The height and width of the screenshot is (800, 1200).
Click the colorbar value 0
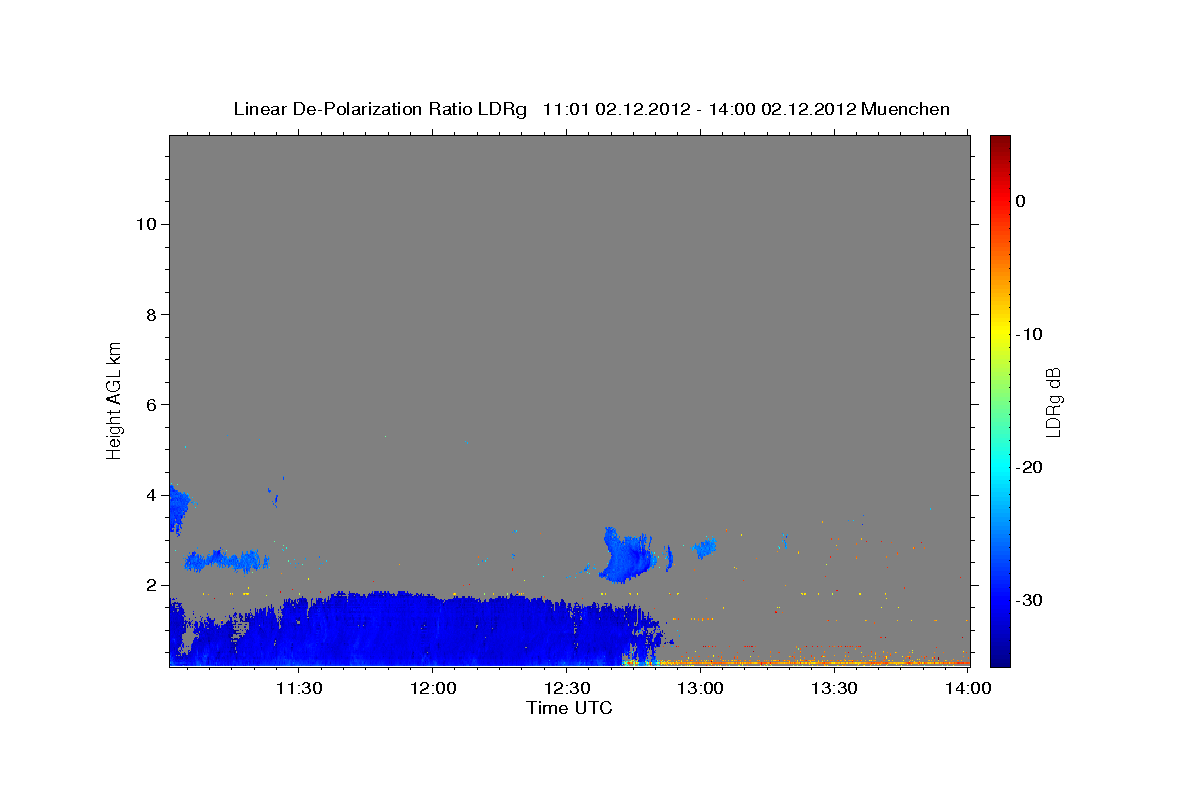(x=1020, y=201)
